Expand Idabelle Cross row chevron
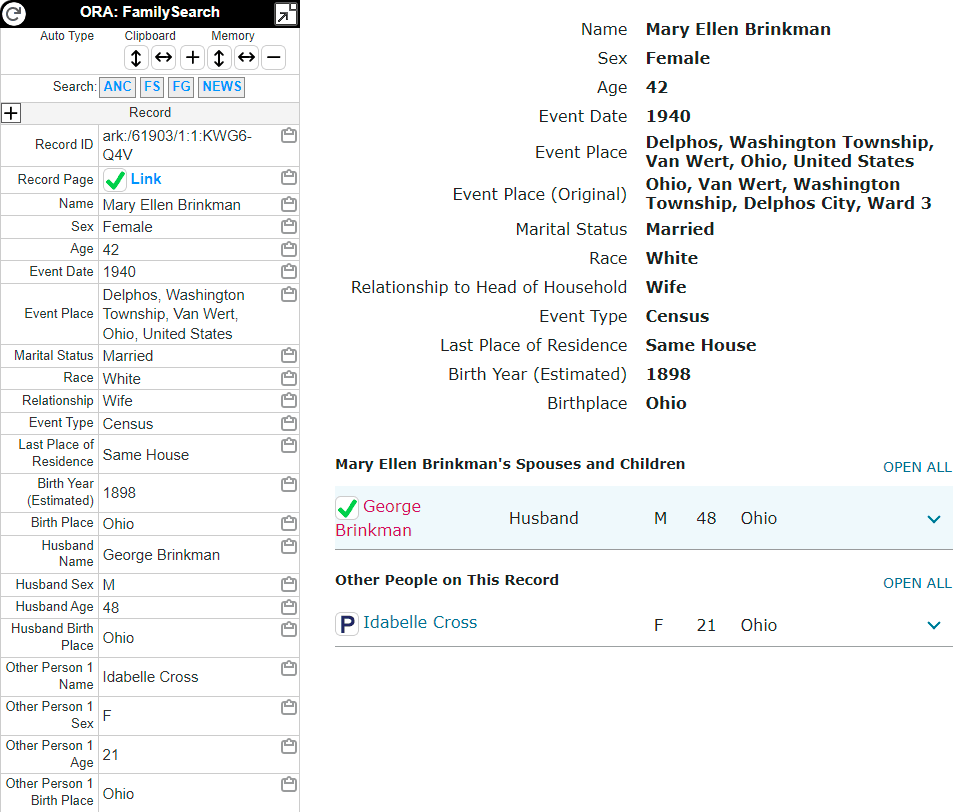 point(934,625)
